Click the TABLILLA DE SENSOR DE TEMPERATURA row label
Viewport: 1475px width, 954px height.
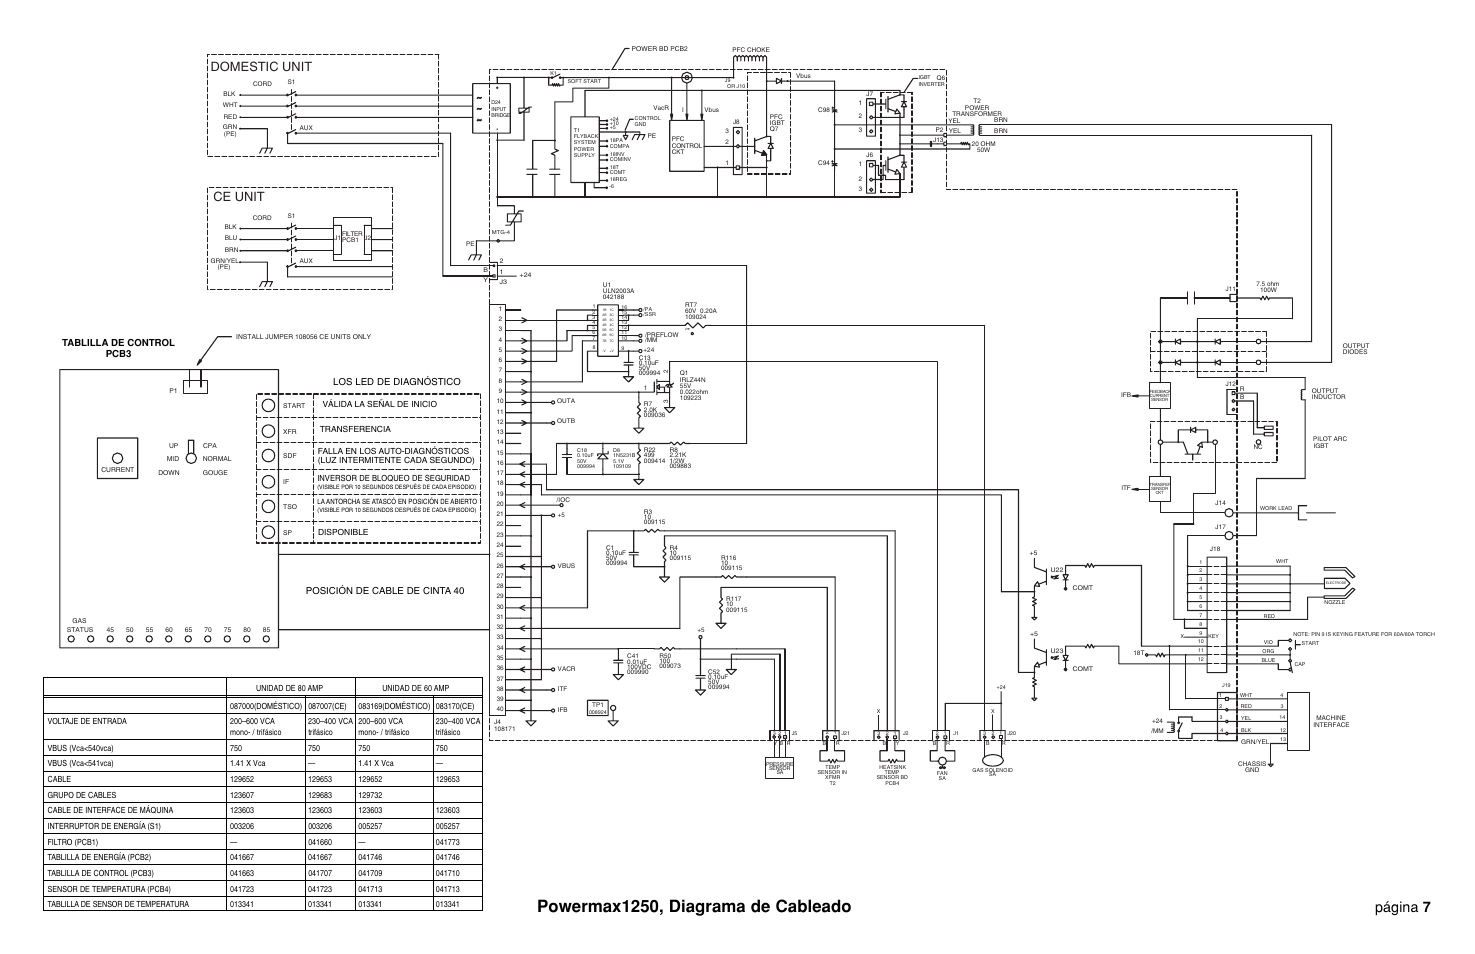(x=117, y=904)
